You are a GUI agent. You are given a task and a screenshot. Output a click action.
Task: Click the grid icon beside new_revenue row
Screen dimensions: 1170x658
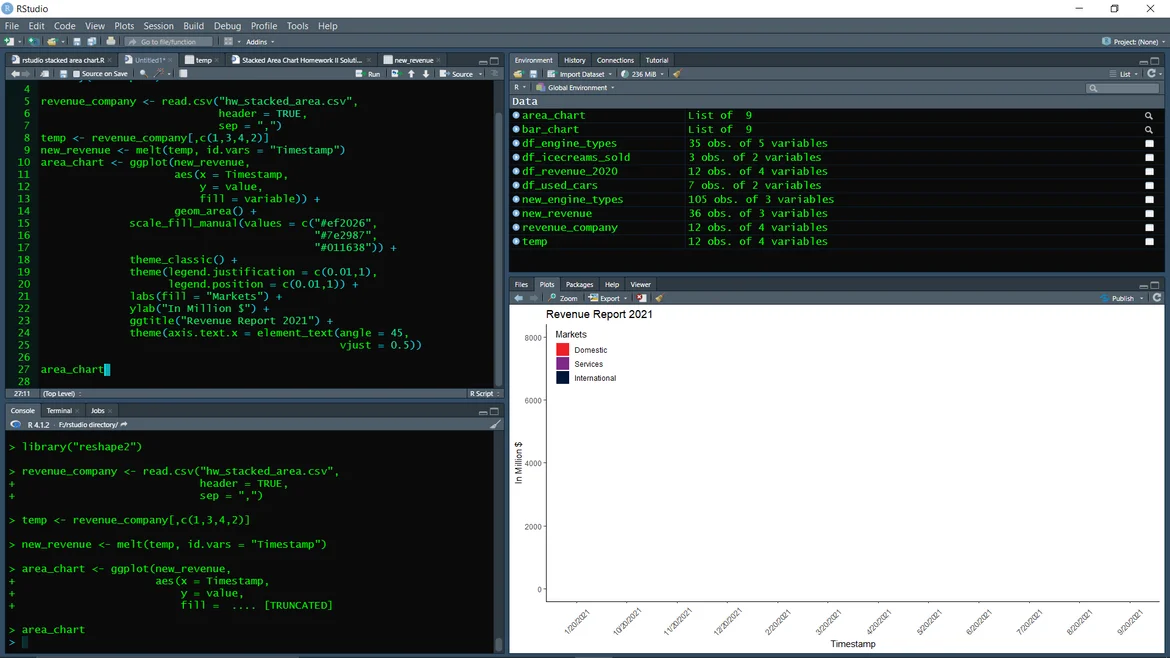1149,214
